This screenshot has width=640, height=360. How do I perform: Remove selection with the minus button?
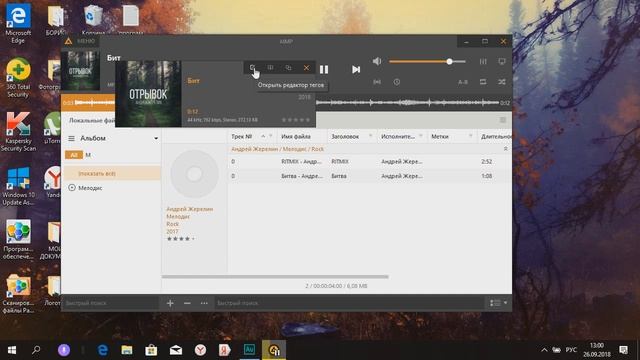(187, 303)
